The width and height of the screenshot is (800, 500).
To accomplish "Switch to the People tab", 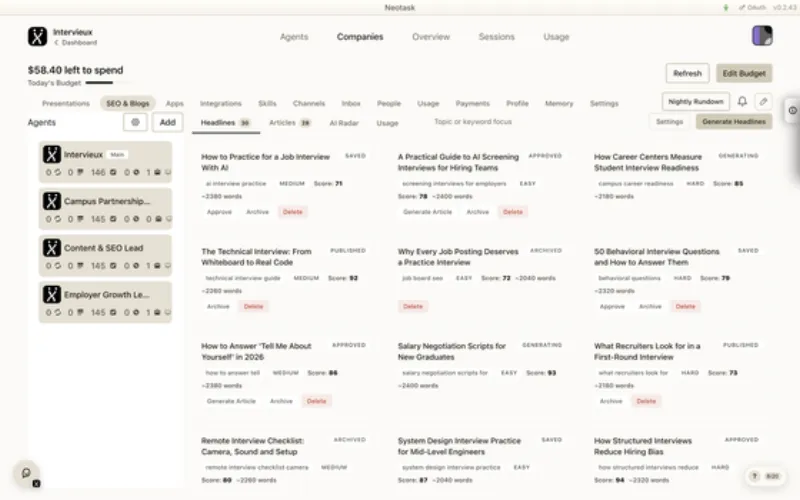I will pyautogui.click(x=389, y=104).
